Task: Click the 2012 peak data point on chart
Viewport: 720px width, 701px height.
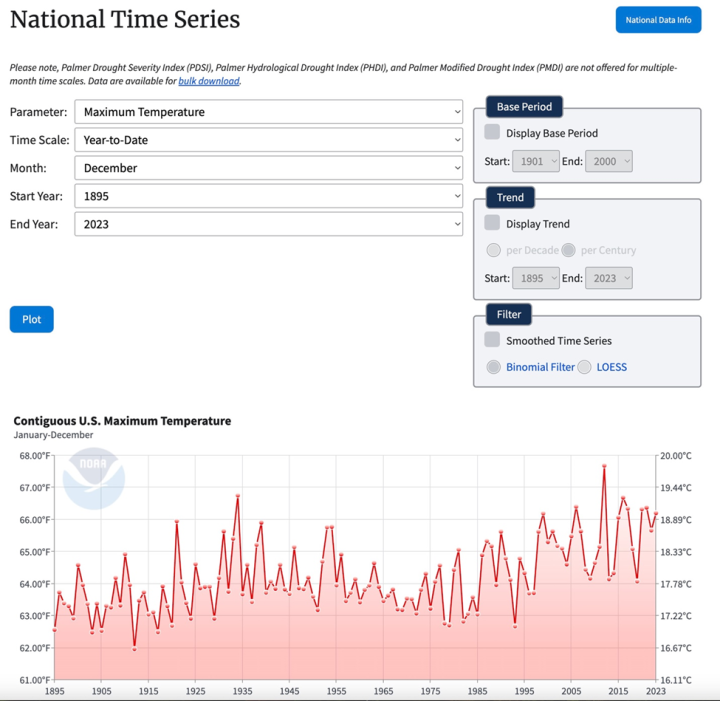Action: point(604,466)
